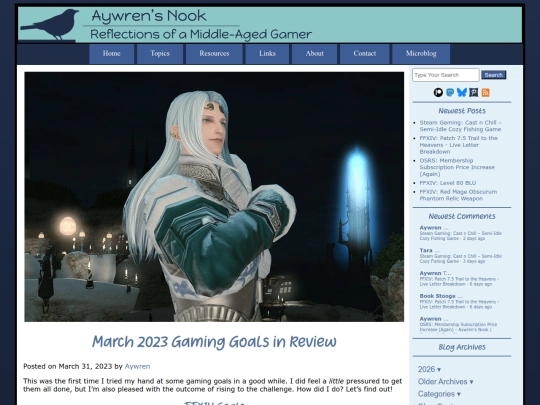Open the Contact menu item
The image size is (540, 405).
(x=365, y=54)
